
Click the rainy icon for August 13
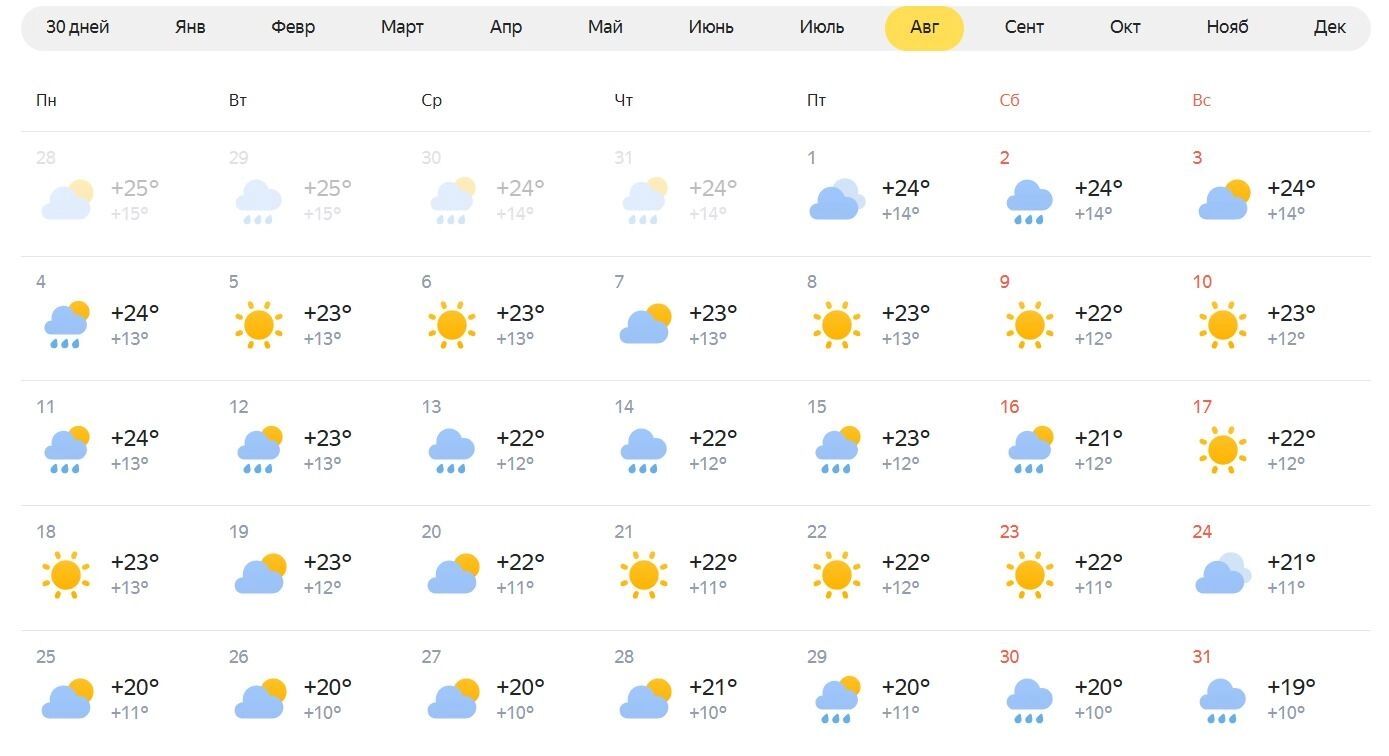coord(451,450)
